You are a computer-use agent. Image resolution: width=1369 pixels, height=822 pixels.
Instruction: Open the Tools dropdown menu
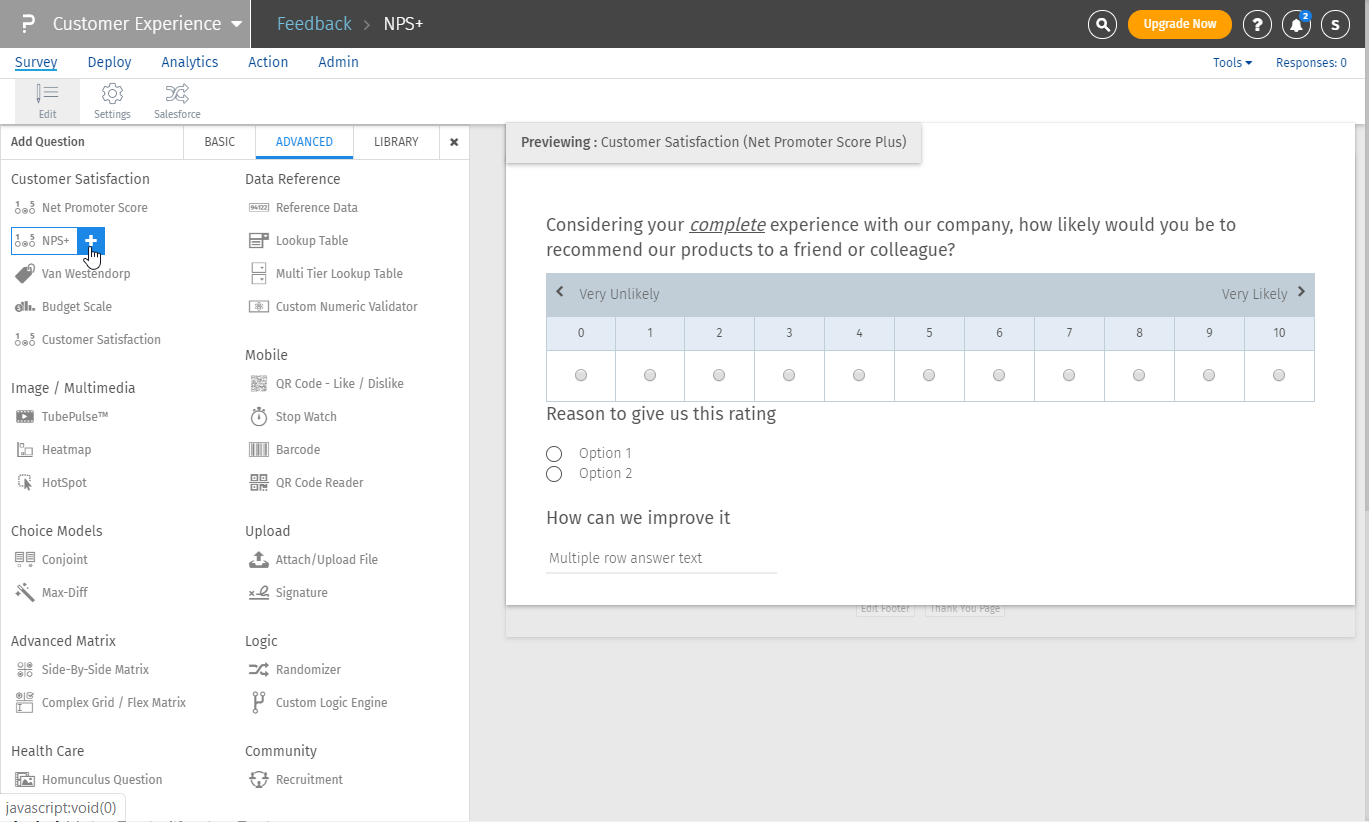[x=1232, y=63]
